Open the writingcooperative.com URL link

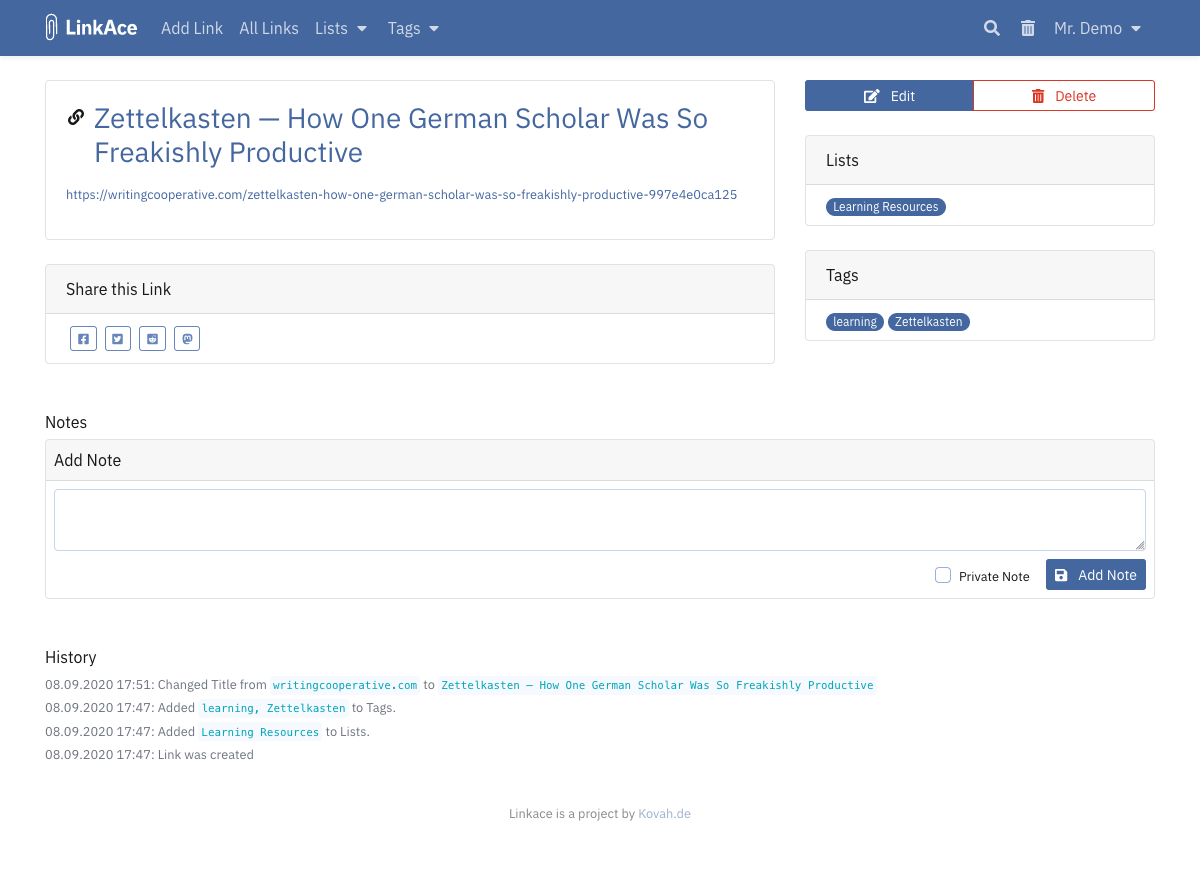pos(402,195)
